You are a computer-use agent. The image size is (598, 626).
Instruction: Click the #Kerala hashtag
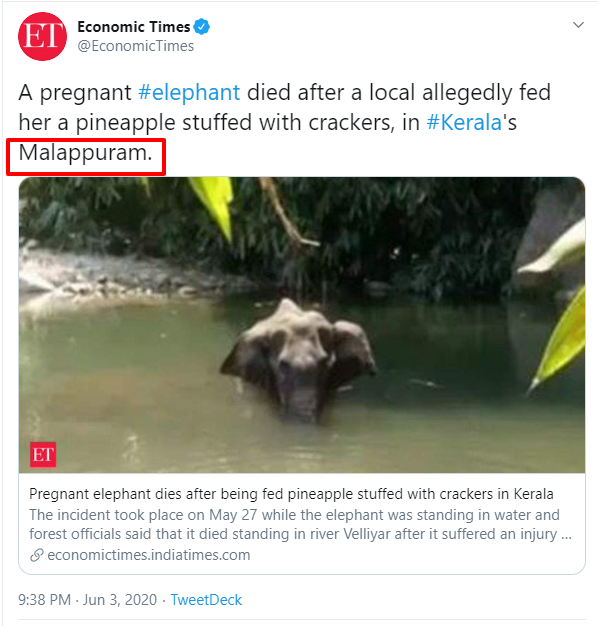click(464, 122)
